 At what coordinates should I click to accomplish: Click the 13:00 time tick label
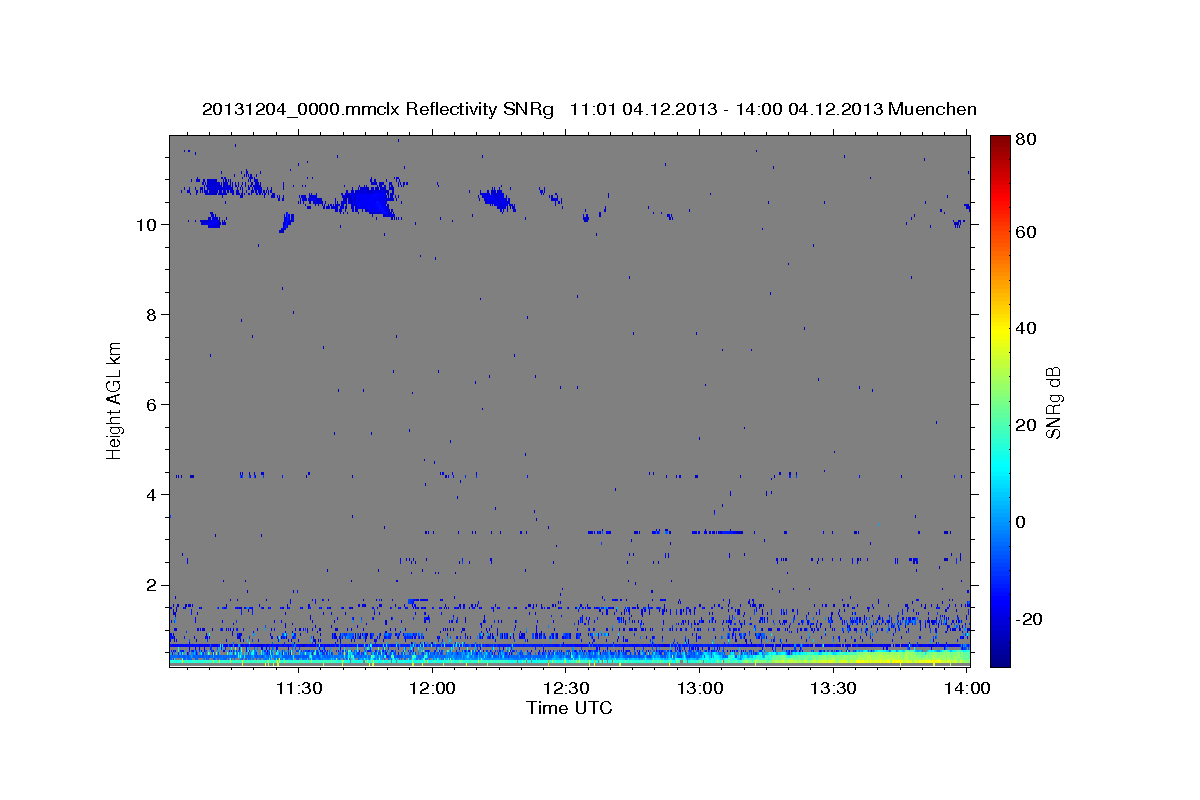pyautogui.click(x=700, y=688)
